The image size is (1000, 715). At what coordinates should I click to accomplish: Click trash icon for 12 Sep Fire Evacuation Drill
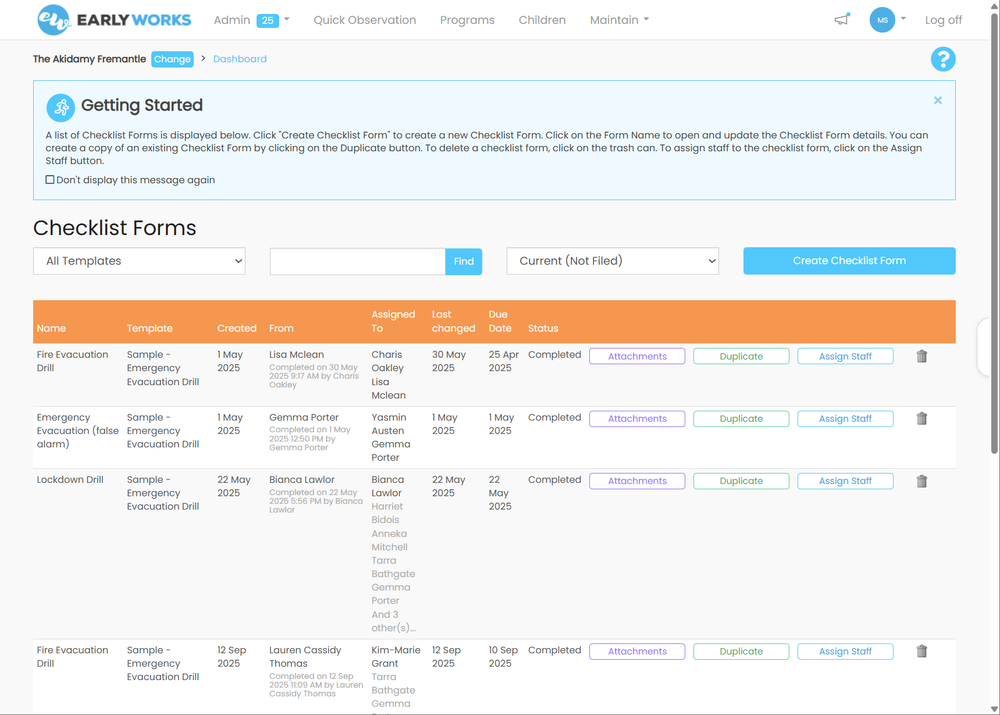(x=922, y=651)
